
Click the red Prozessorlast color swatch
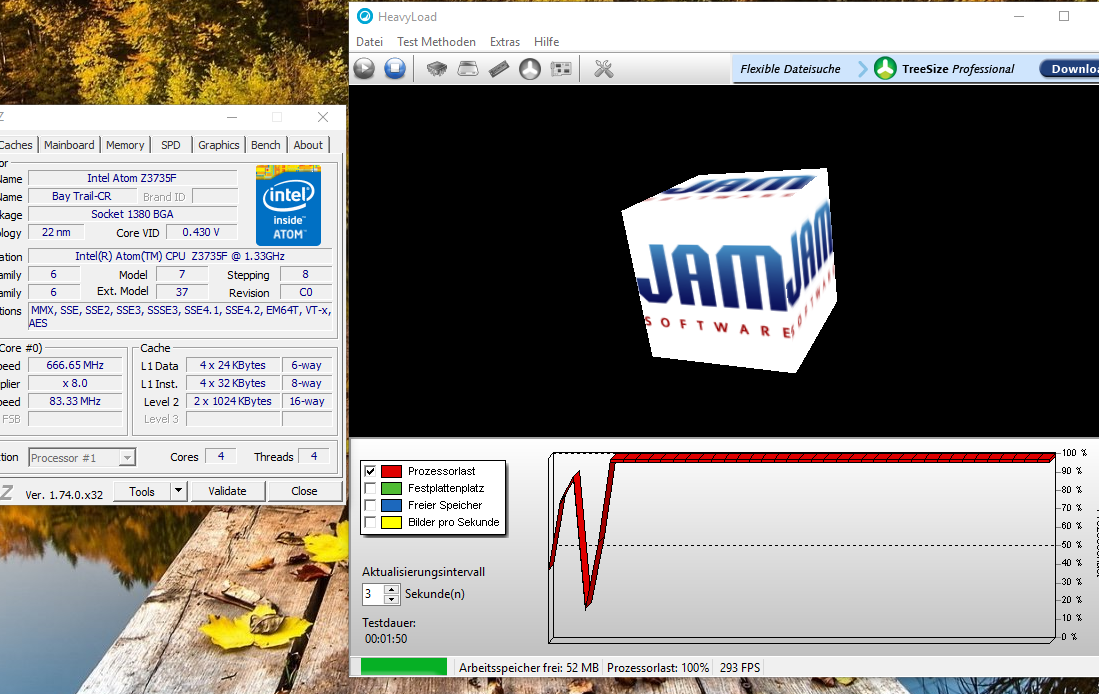click(391, 471)
